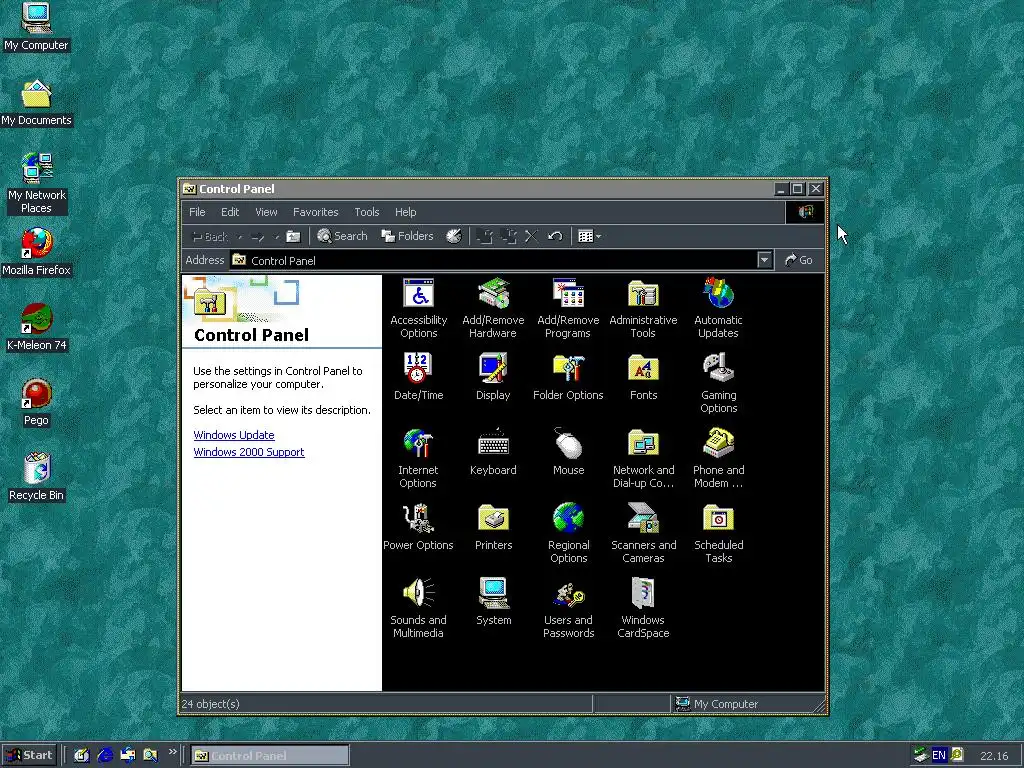Select My Computer desktop icon
This screenshot has height=768, width=1024.
click(36, 27)
